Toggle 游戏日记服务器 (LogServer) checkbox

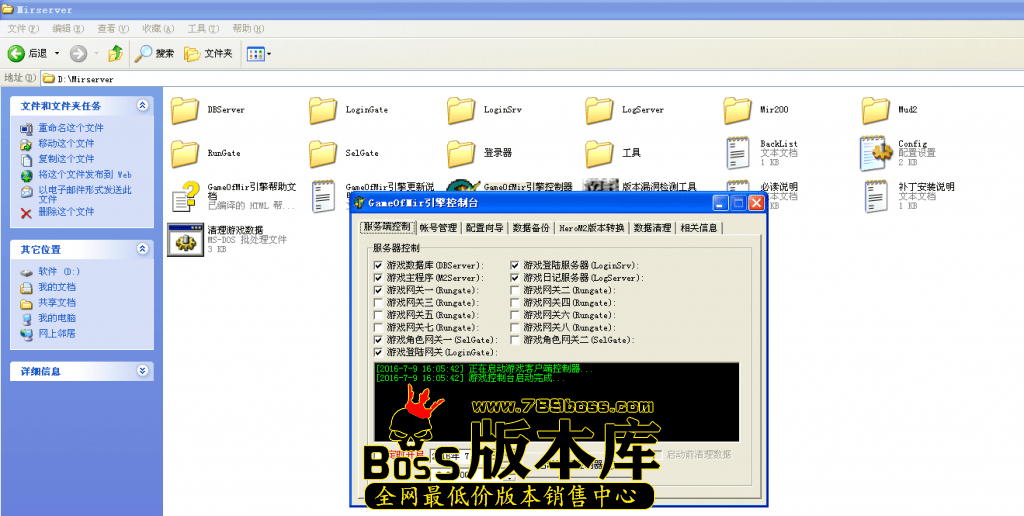coord(516,277)
